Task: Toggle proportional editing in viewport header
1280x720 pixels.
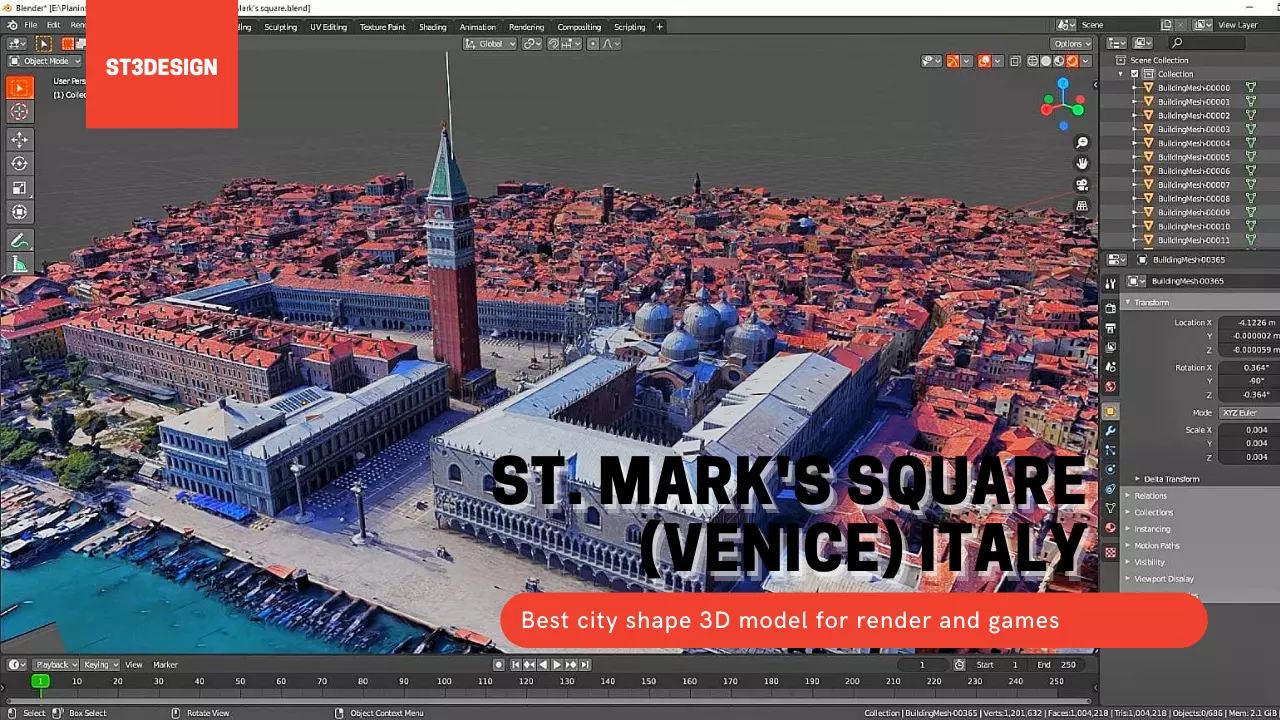Action: coord(593,44)
